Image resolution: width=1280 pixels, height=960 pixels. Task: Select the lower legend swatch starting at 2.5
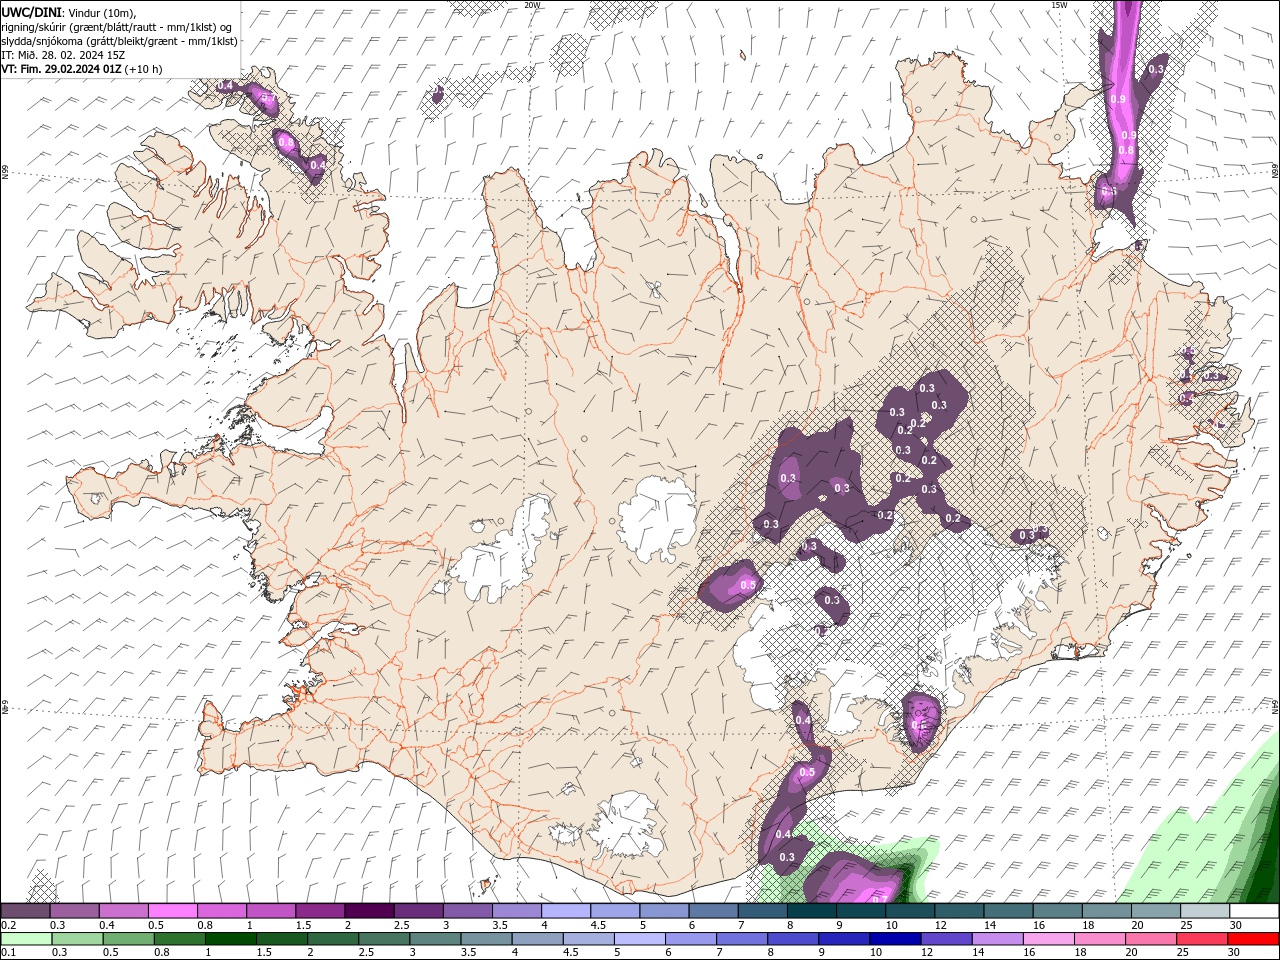(383, 939)
